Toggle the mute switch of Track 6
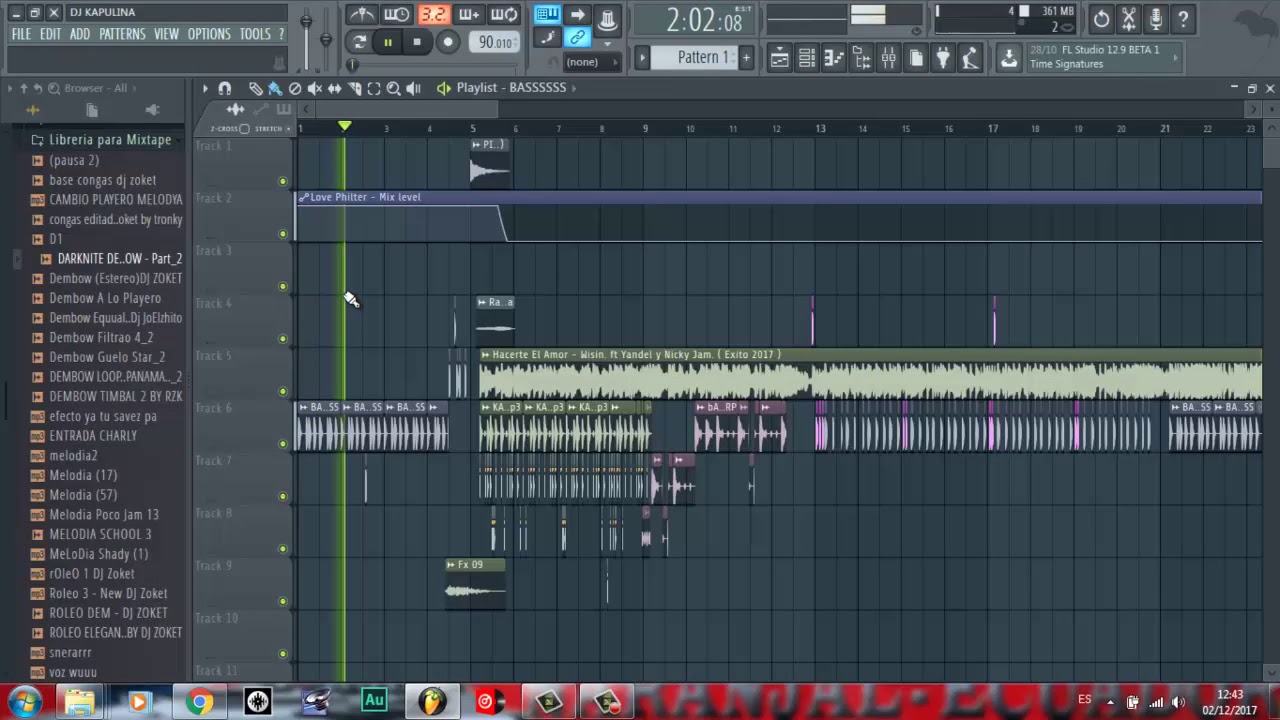Screen dimensions: 1280x720 pos(283,444)
